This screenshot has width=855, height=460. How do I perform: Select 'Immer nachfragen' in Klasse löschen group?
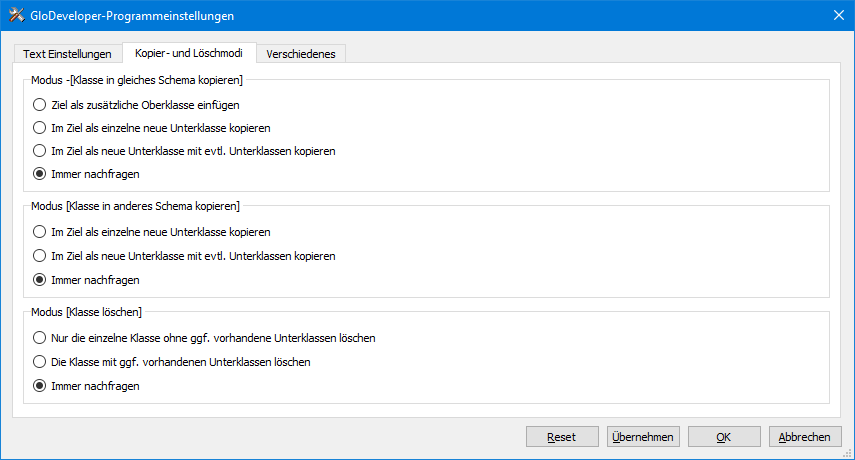[x=86, y=386]
